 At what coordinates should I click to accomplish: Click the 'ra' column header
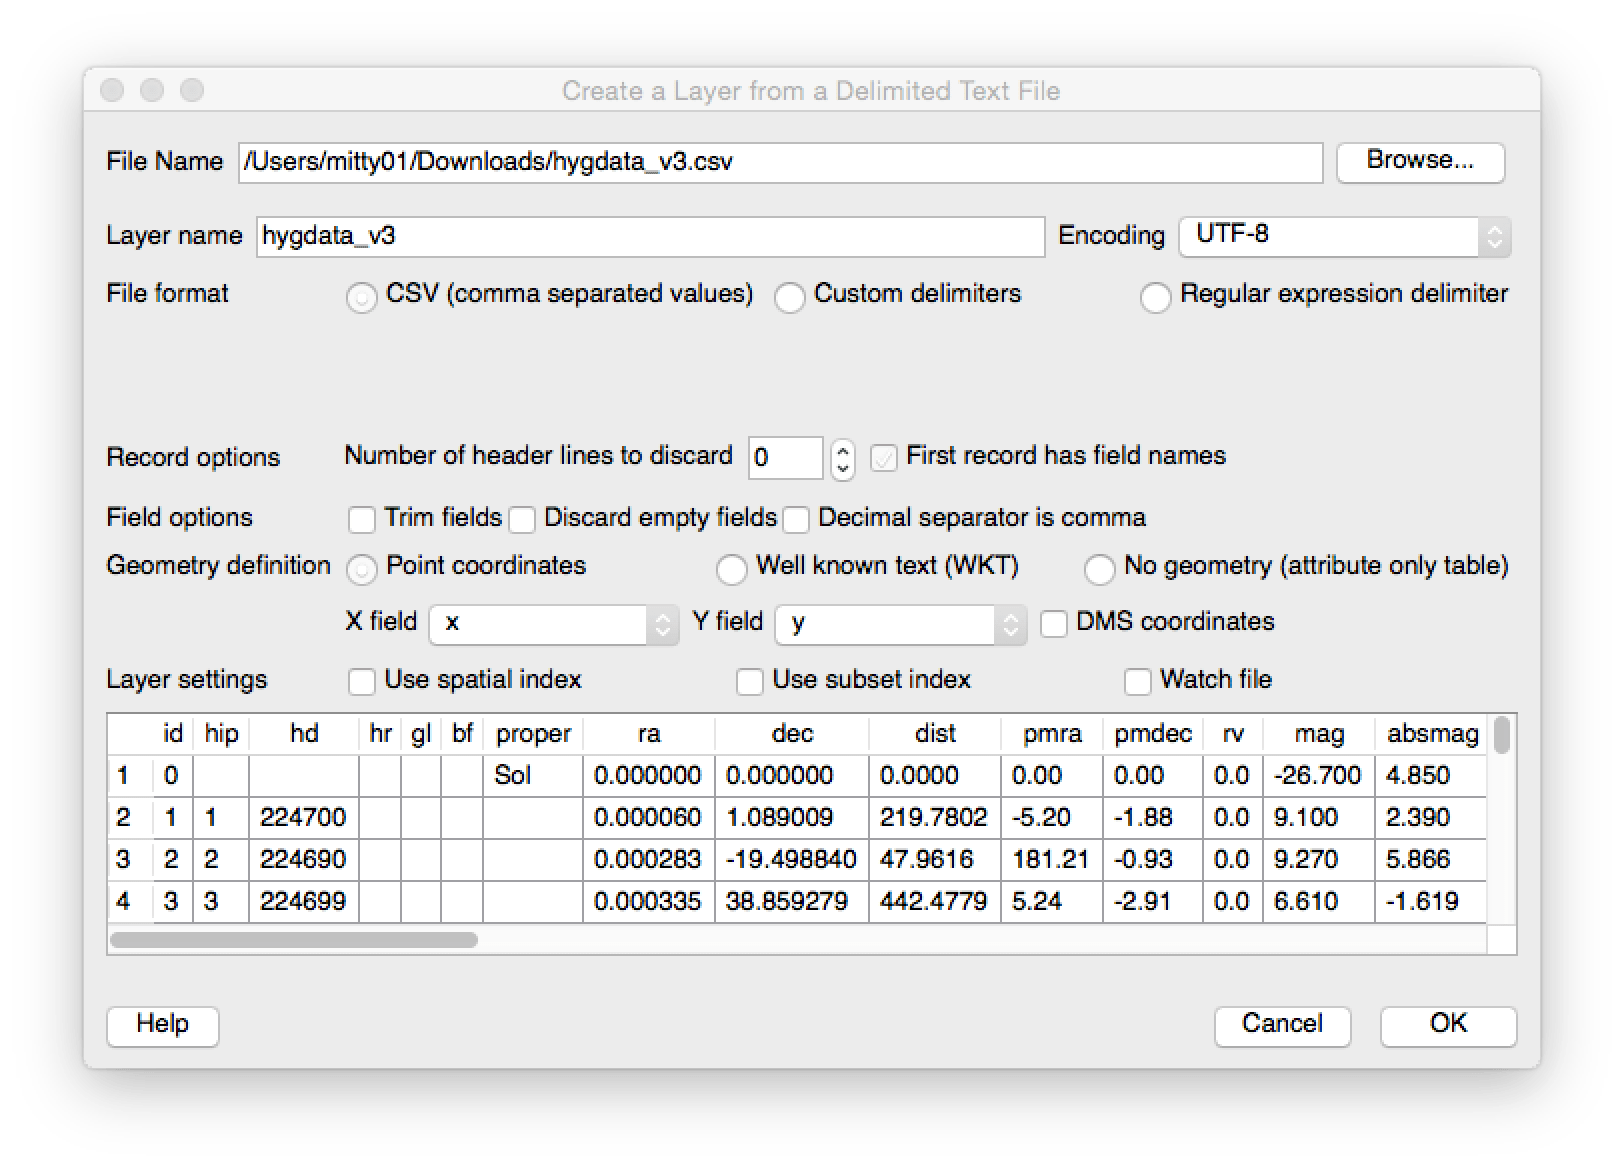click(x=649, y=734)
